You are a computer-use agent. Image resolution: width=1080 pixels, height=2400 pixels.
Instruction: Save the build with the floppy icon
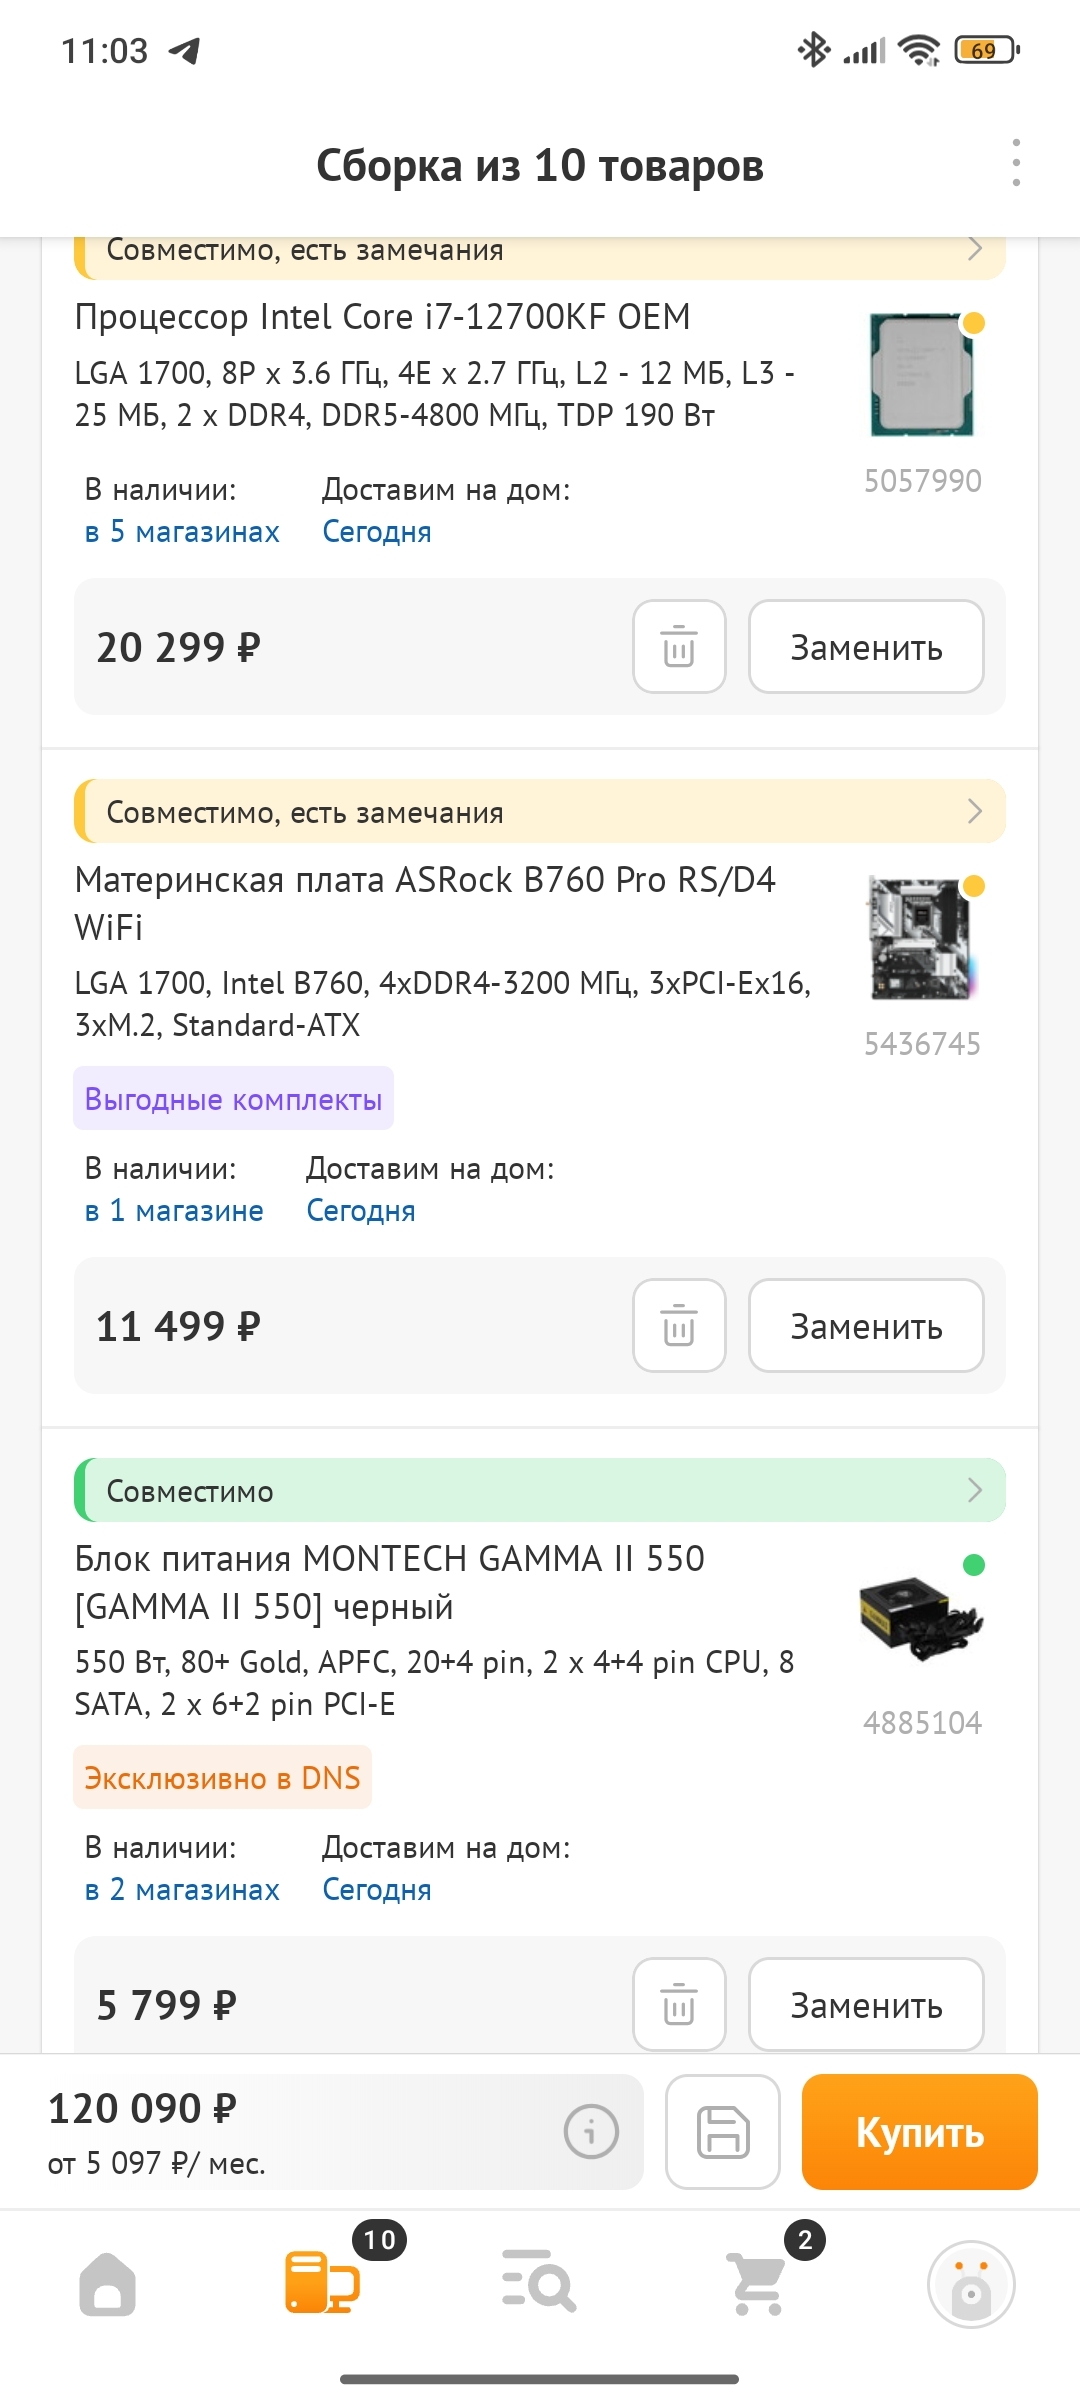click(x=723, y=2132)
